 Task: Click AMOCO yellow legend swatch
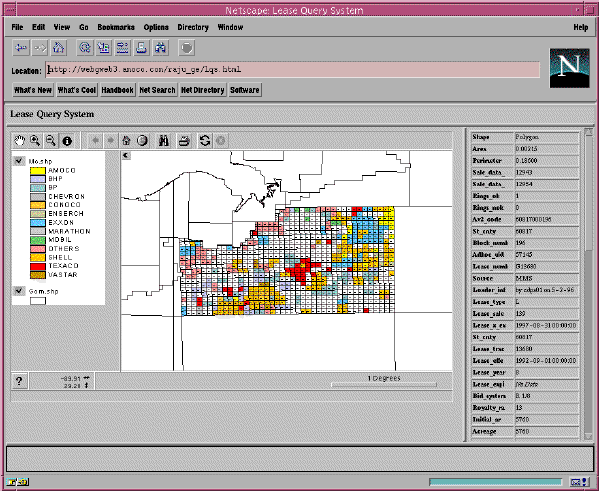pyautogui.click(x=38, y=170)
